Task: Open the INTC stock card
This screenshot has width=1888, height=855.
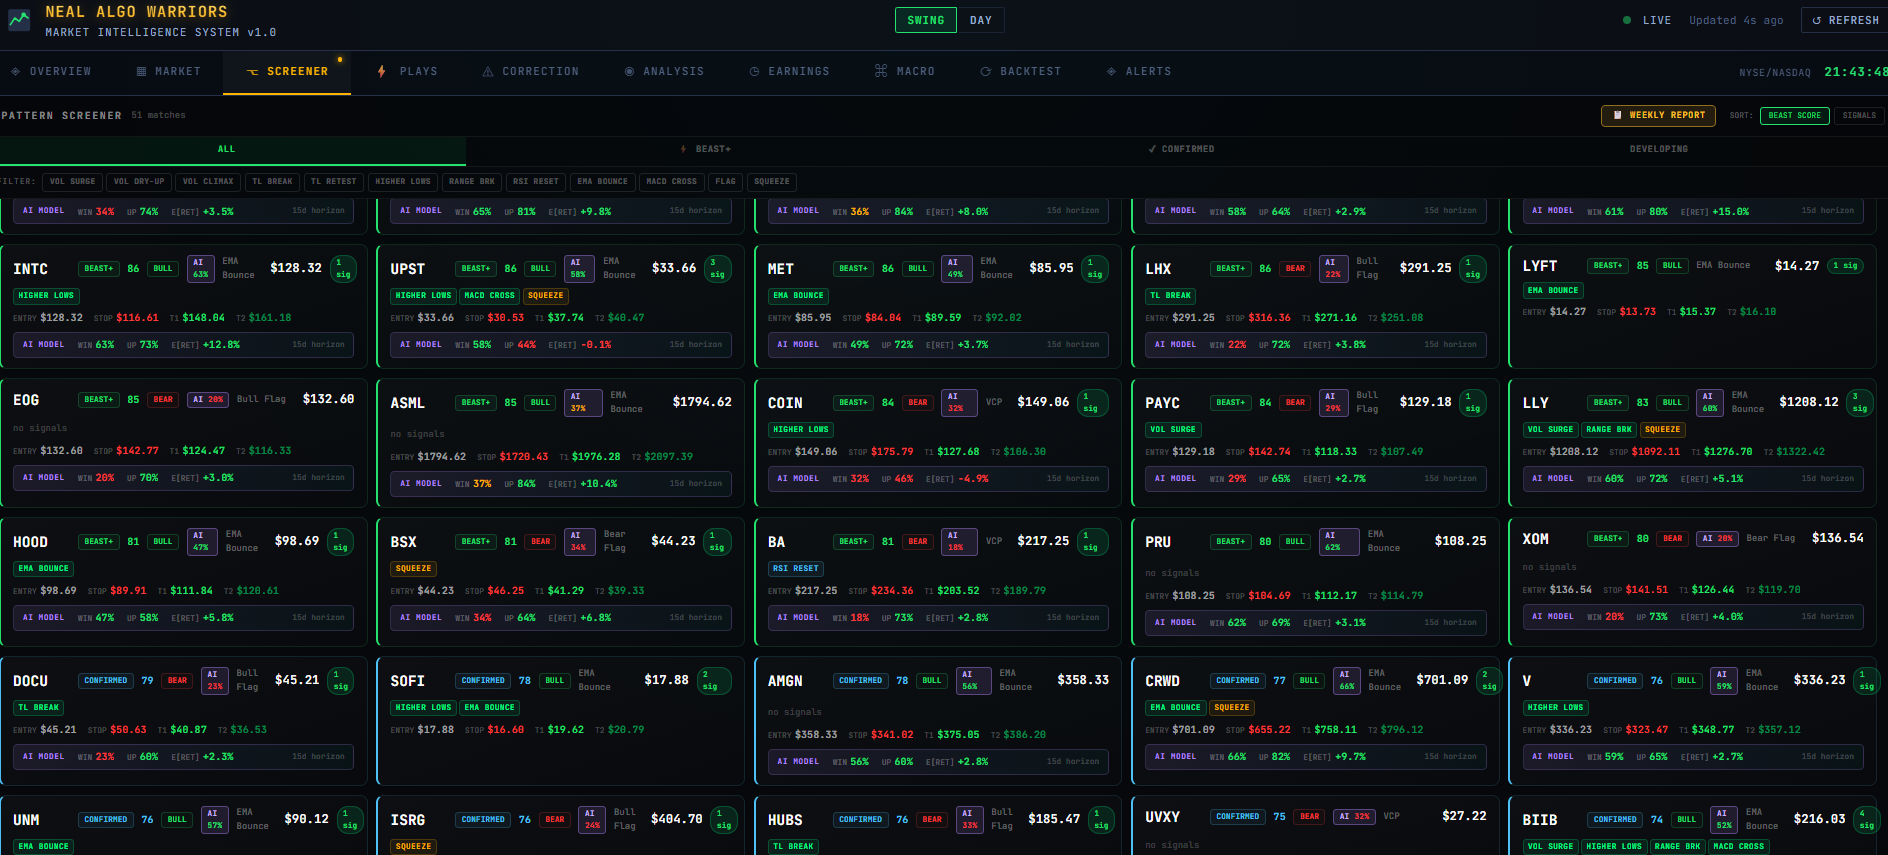Action: coord(183,306)
